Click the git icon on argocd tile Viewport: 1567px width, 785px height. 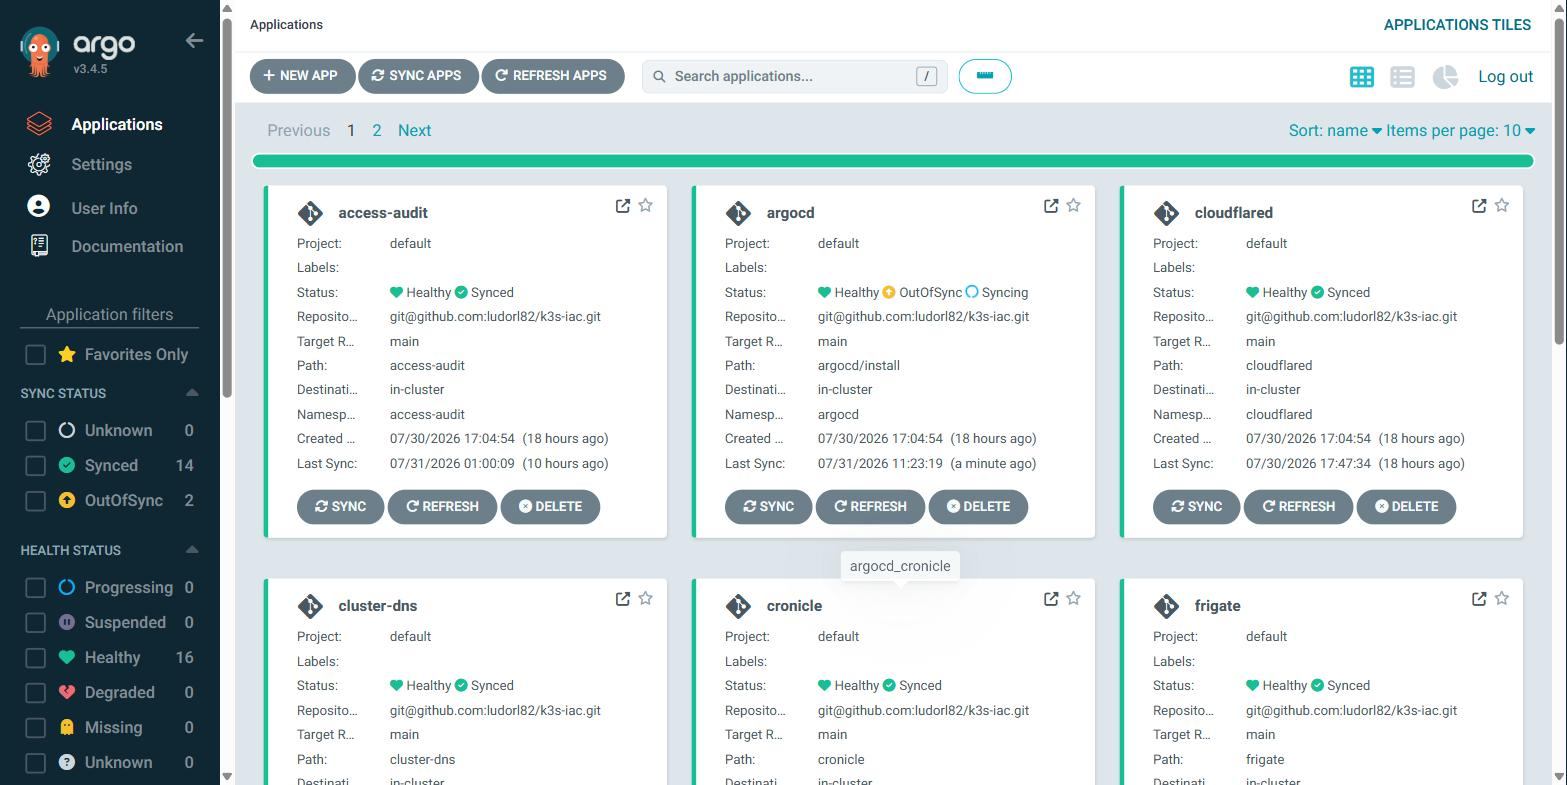[738, 213]
